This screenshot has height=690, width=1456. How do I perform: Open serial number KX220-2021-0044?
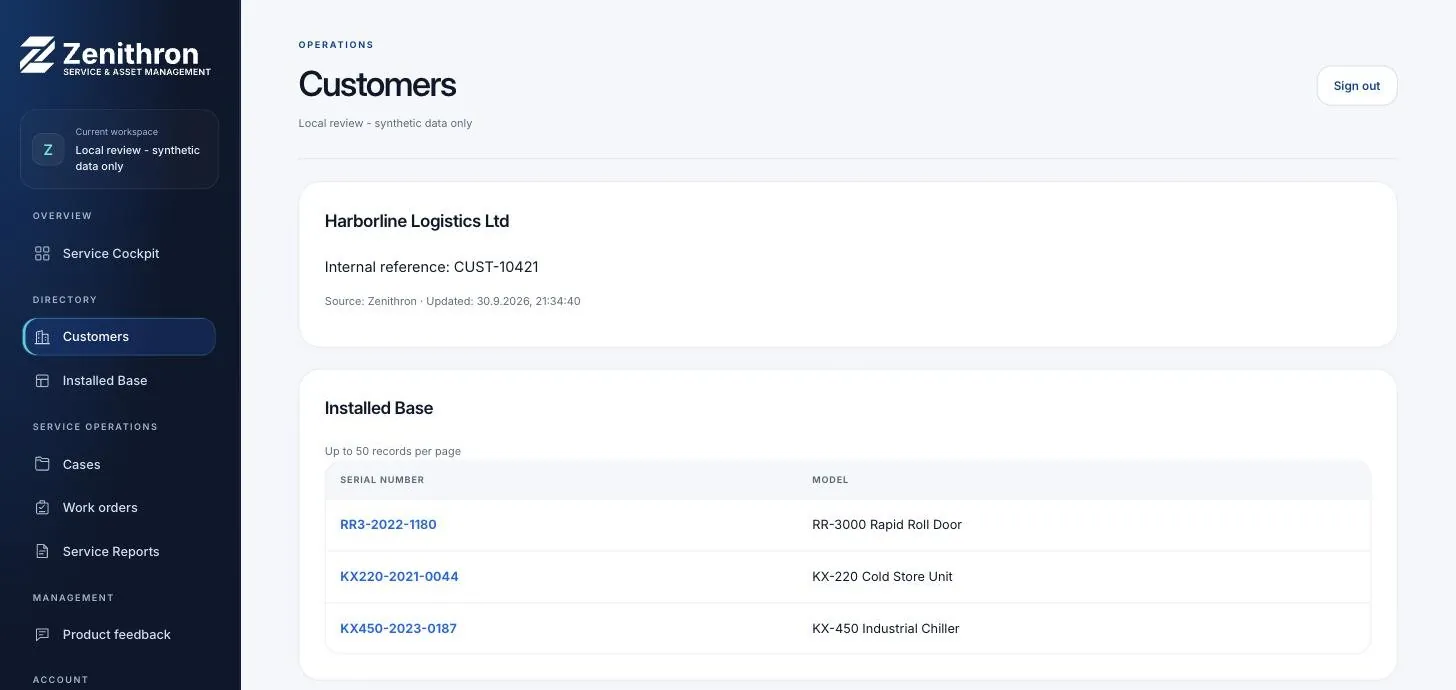(399, 576)
